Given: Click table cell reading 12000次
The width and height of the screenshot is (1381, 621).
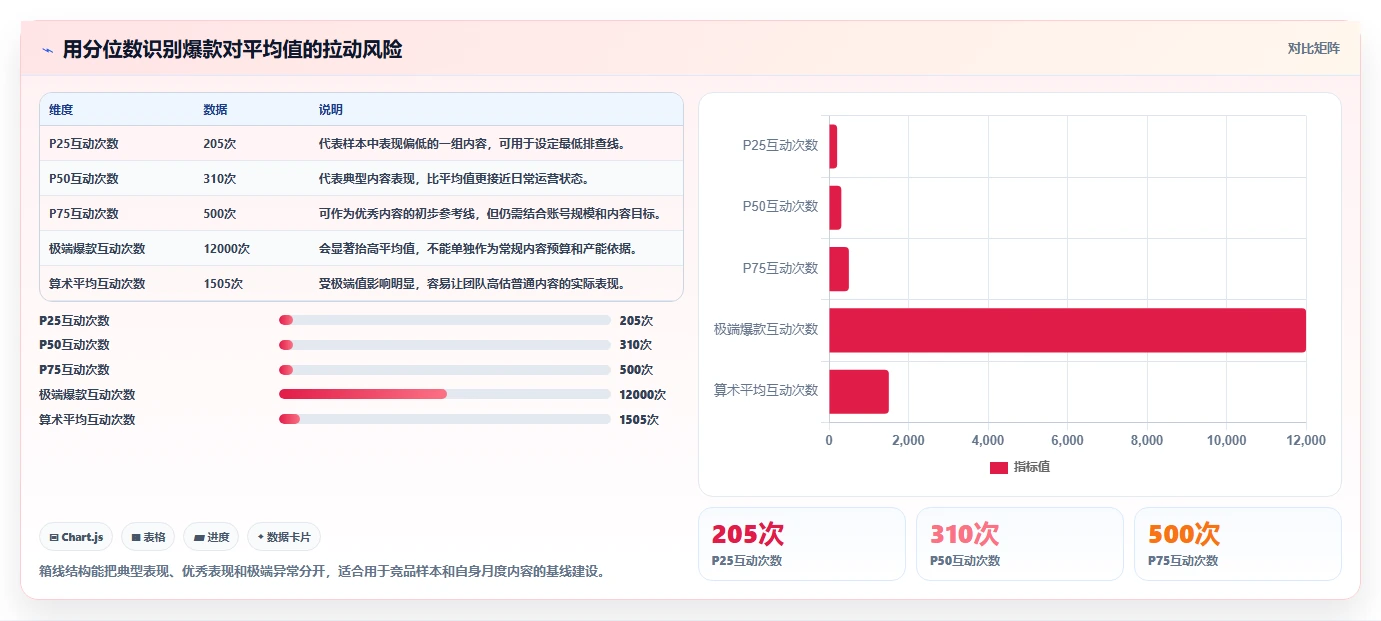Looking at the screenshot, I should [226, 248].
